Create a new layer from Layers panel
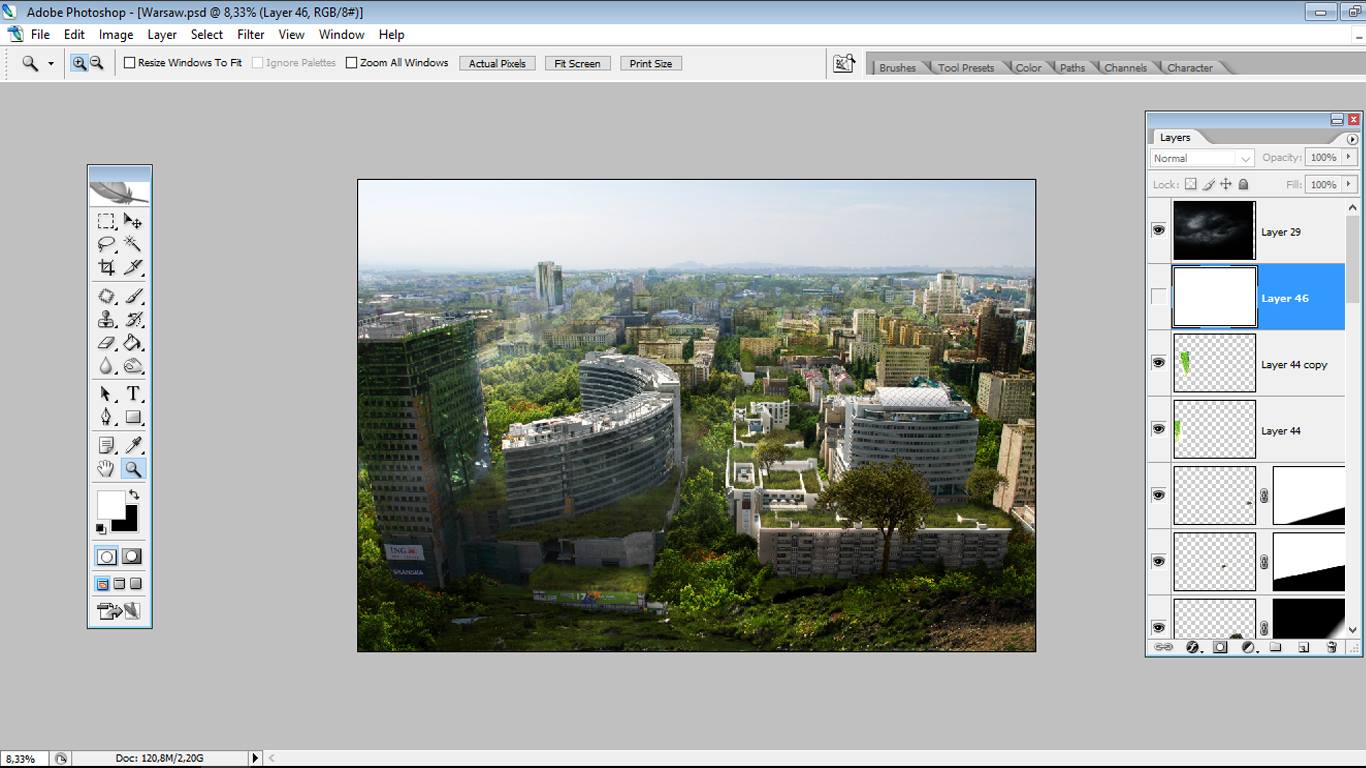 click(1303, 647)
